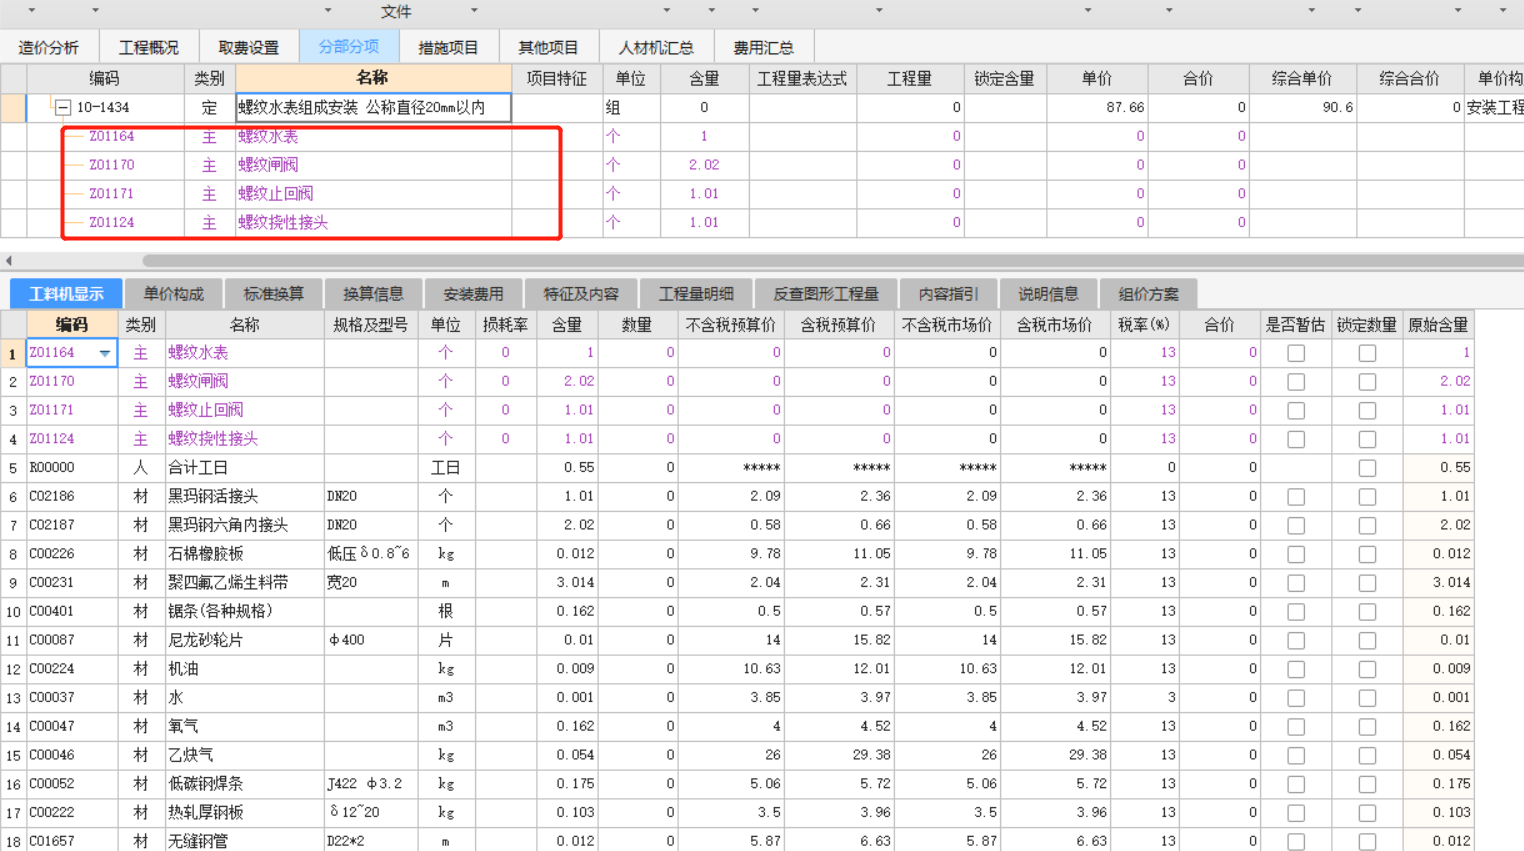Open the 文件 menu
The height and width of the screenshot is (851, 1524).
pyautogui.click(x=396, y=11)
